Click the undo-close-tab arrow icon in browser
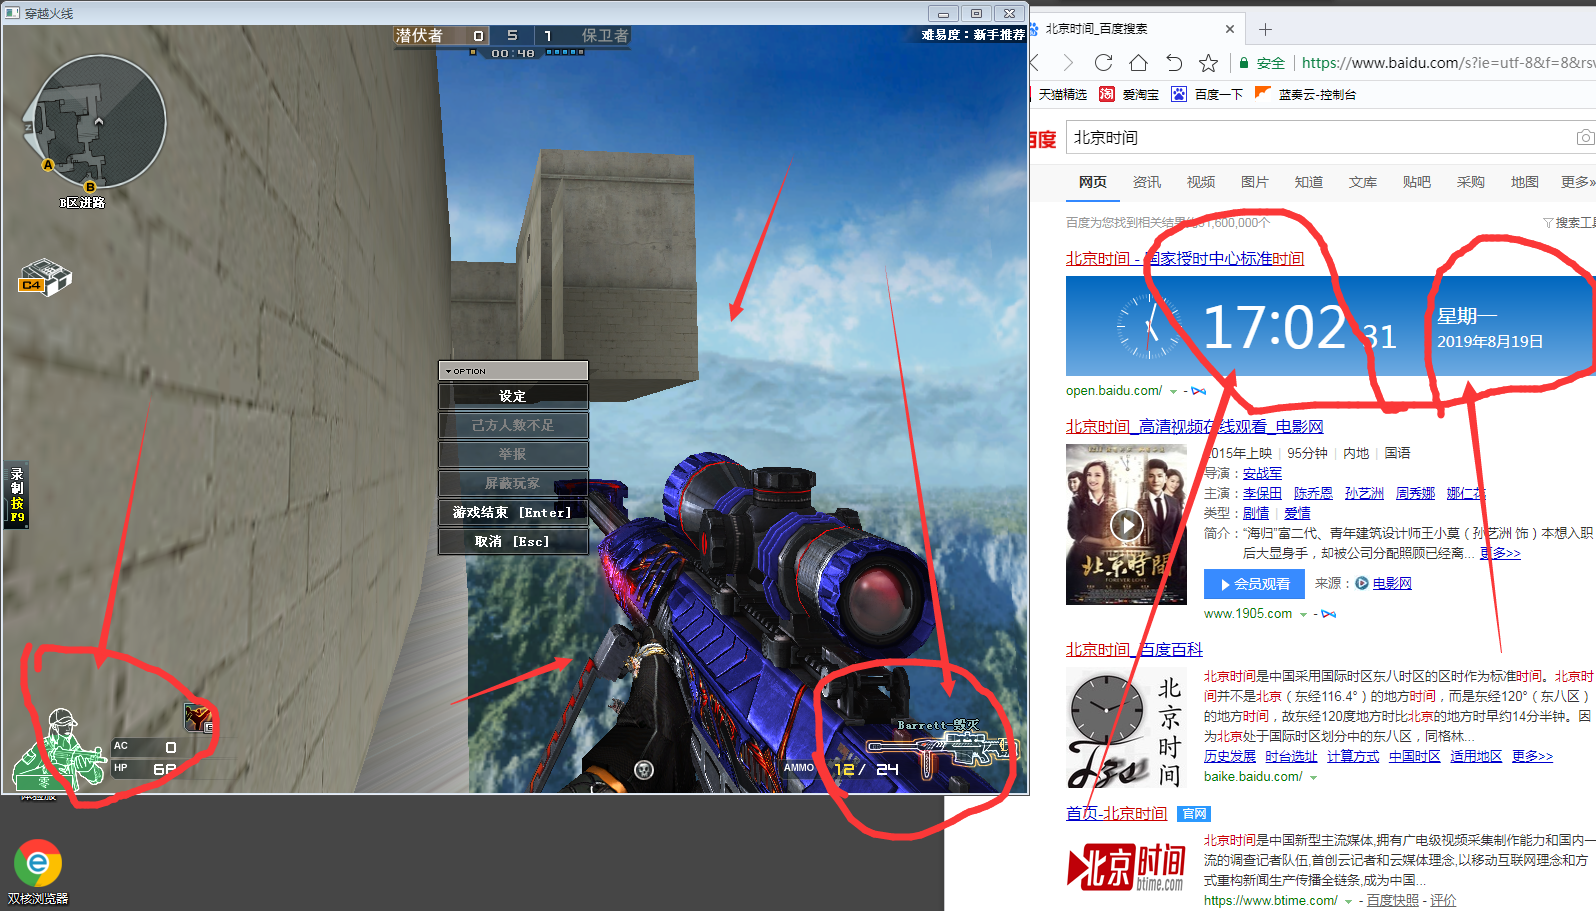The height and width of the screenshot is (911, 1596). [x=1173, y=63]
